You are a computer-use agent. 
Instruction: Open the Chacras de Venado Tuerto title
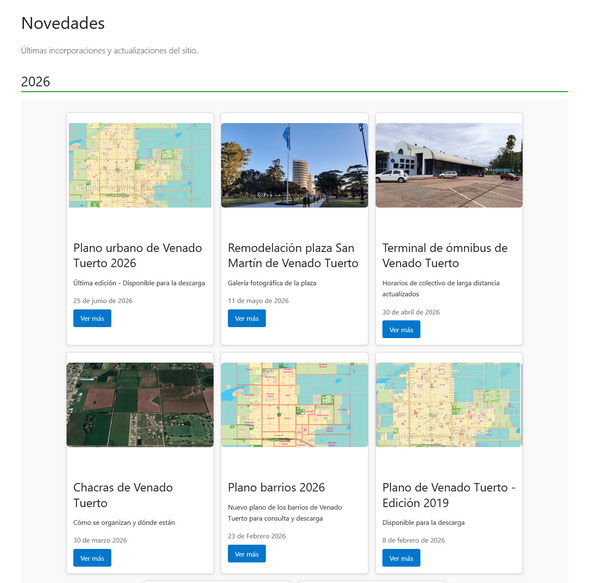[123, 495]
